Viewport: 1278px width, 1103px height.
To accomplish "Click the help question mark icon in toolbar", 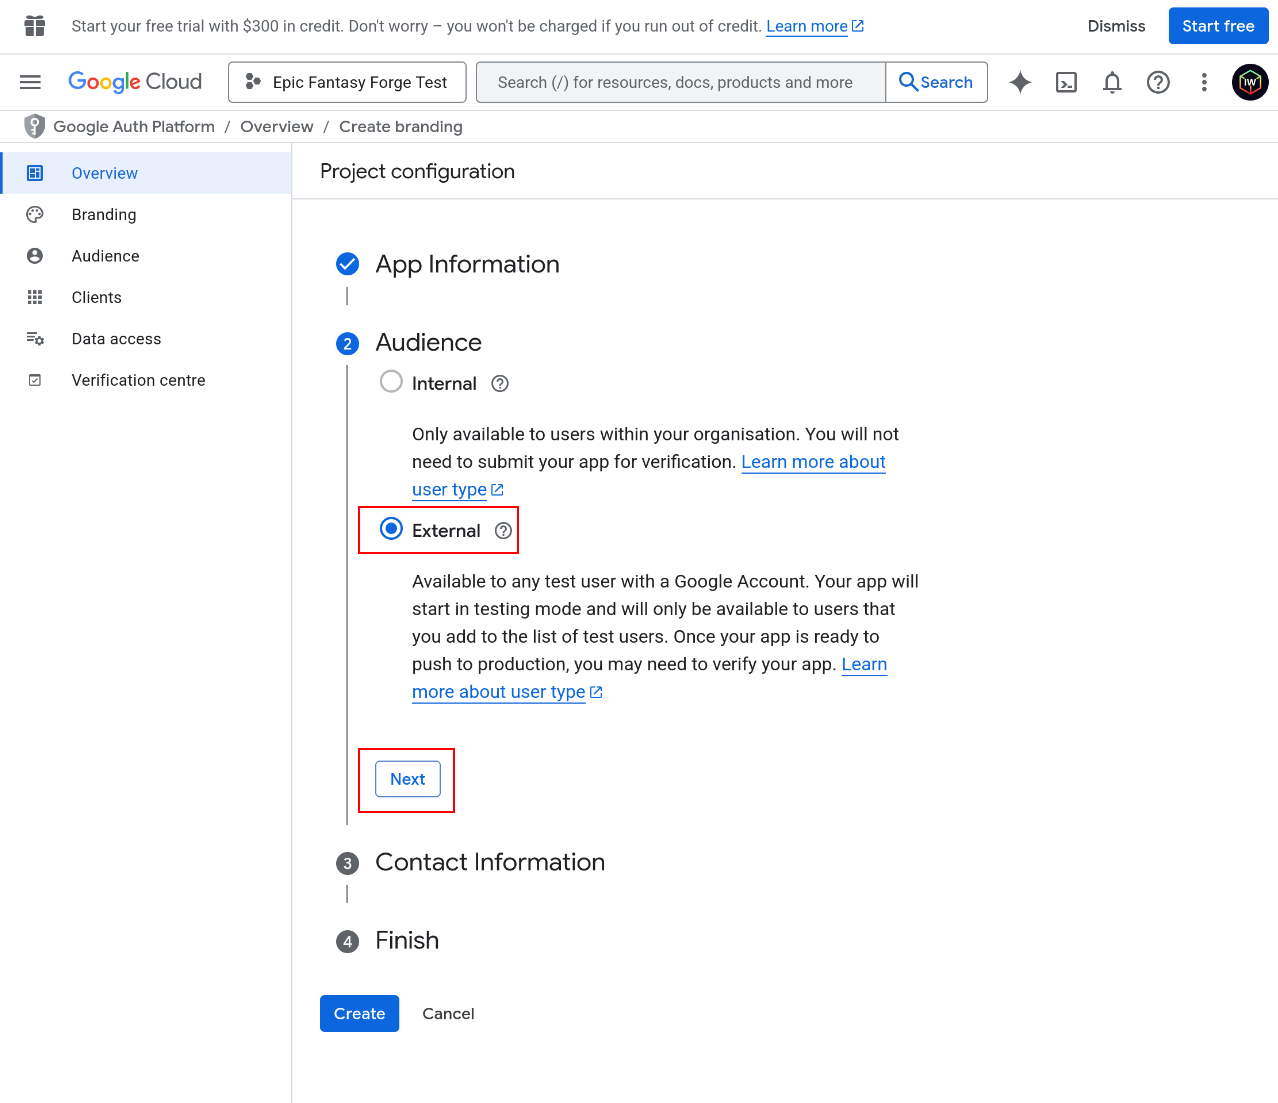I will coord(1158,82).
